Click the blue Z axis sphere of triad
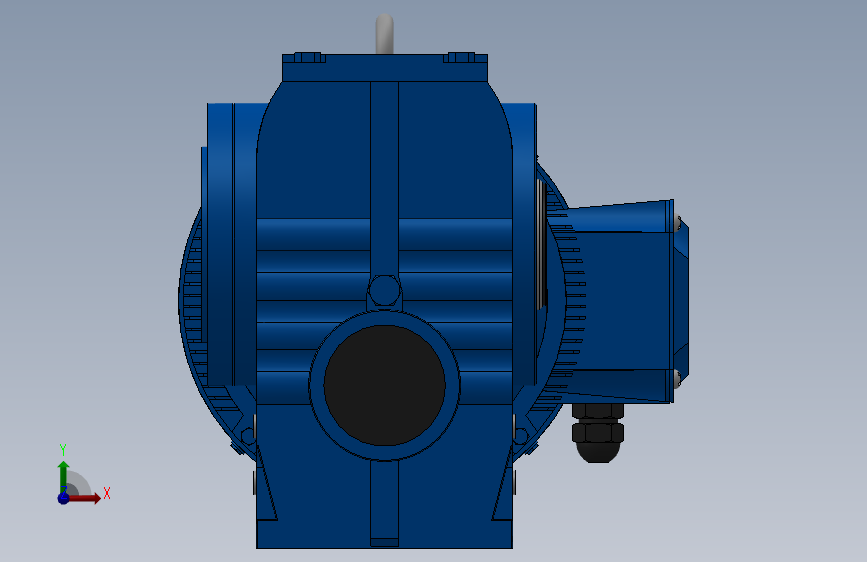The image size is (867, 562). [64, 498]
